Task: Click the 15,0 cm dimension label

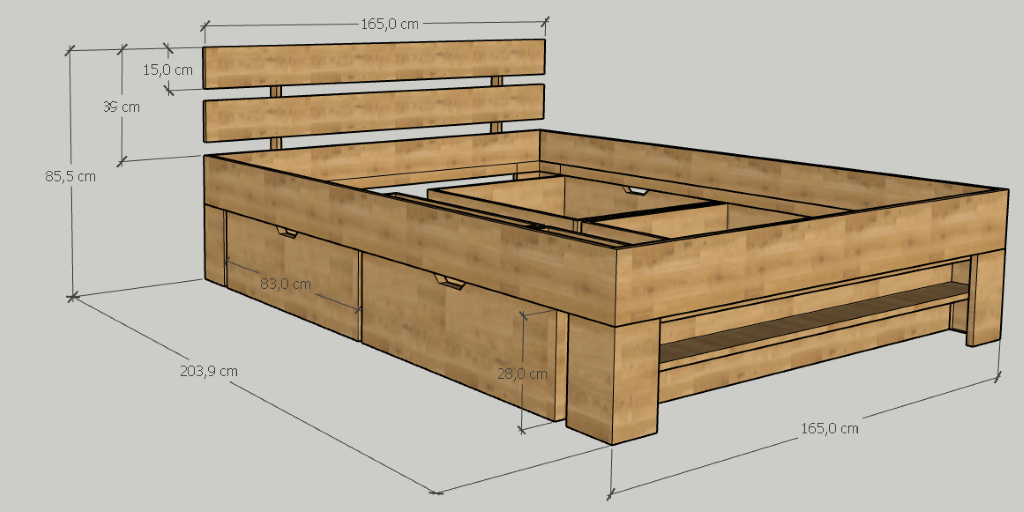Action: 167,70
